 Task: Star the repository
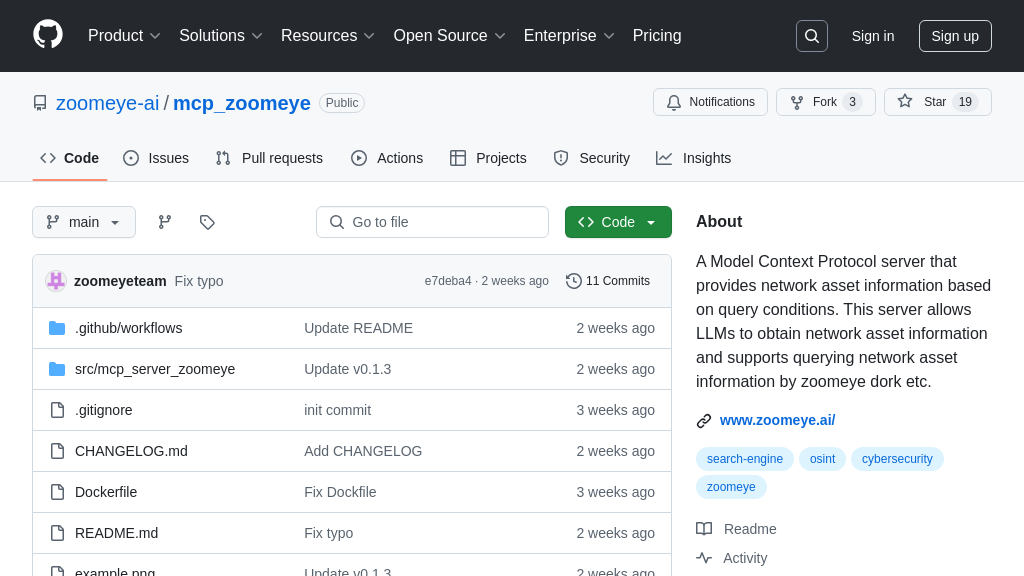[938, 102]
